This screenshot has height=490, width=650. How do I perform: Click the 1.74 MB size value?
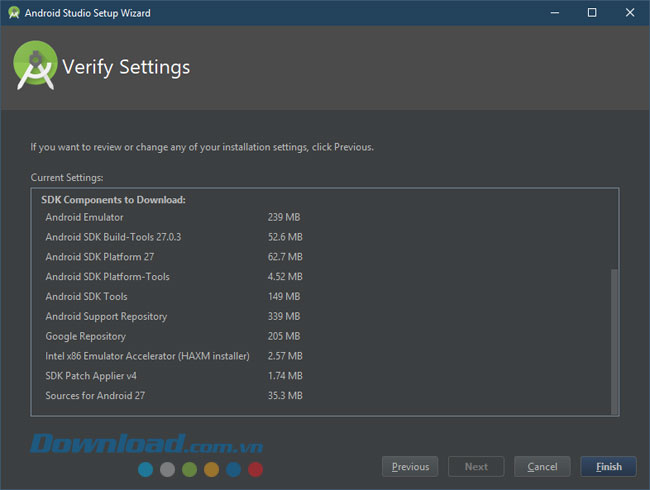[285, 376]
